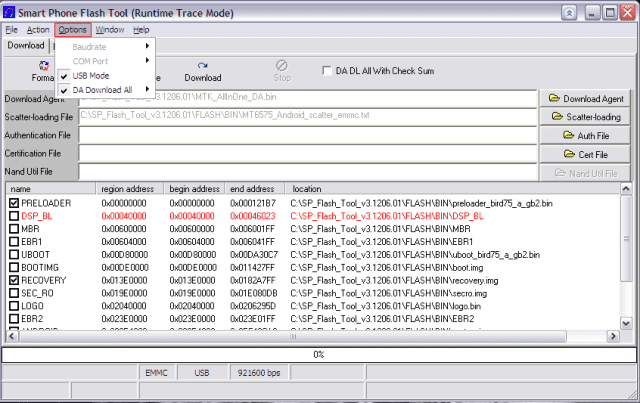The width and height of the screenshot is (640, 403).
Task: Check the SEC_RO partition checkbox
Action: [14, 293]
